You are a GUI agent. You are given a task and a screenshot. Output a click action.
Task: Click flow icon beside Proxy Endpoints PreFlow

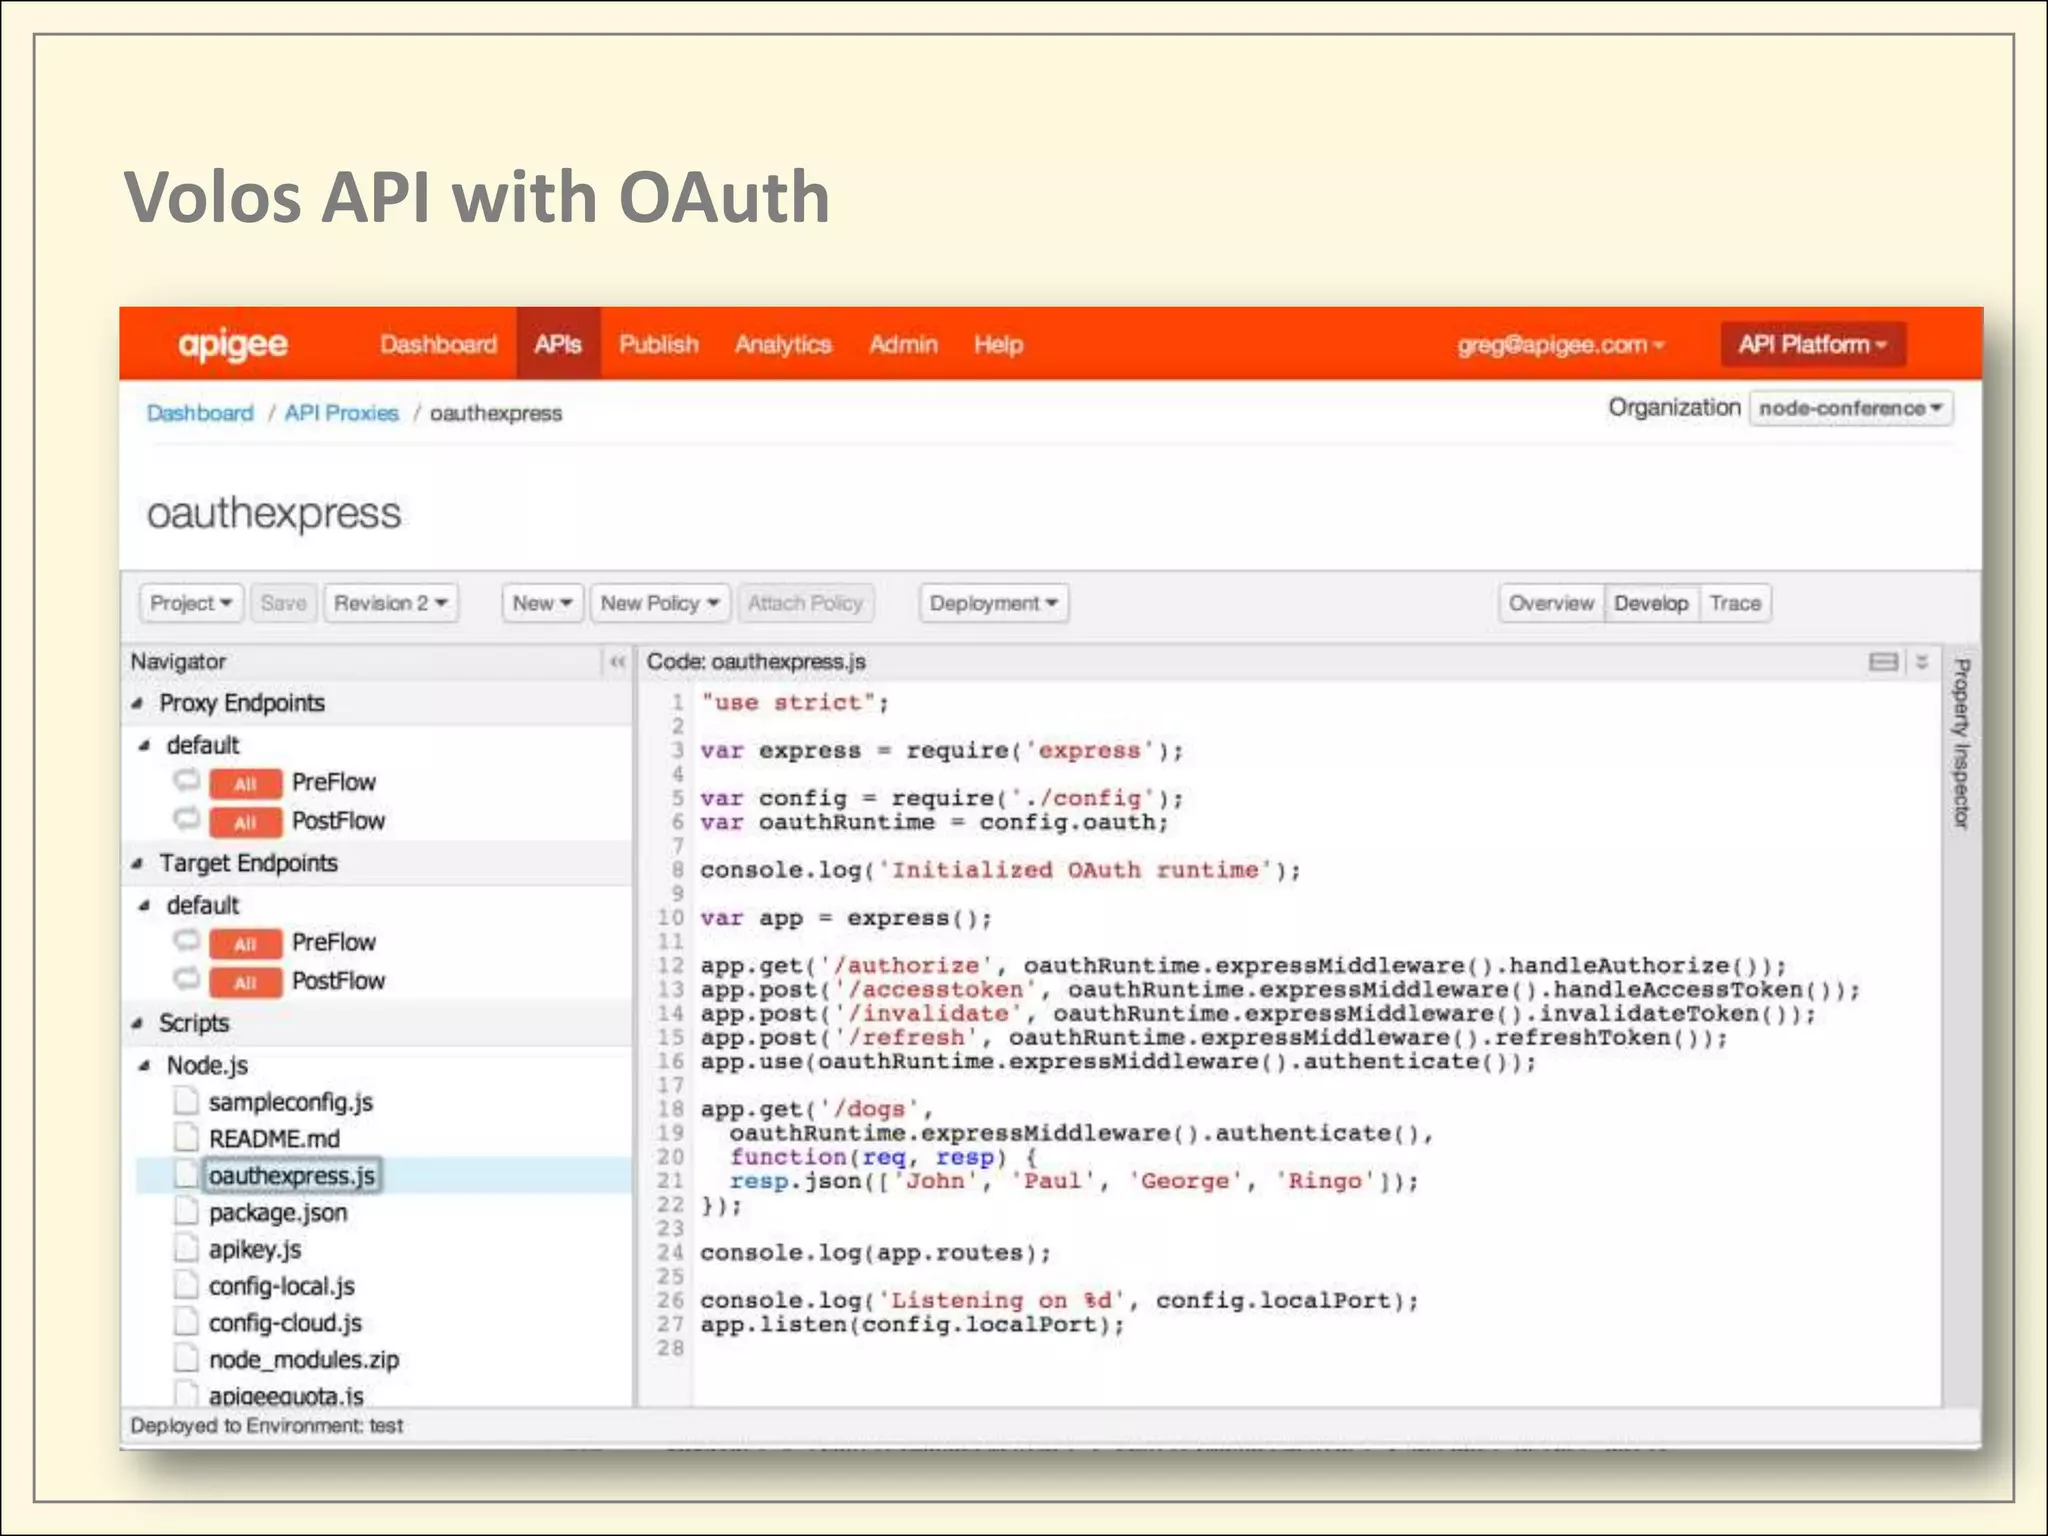[x=187, y=780]
